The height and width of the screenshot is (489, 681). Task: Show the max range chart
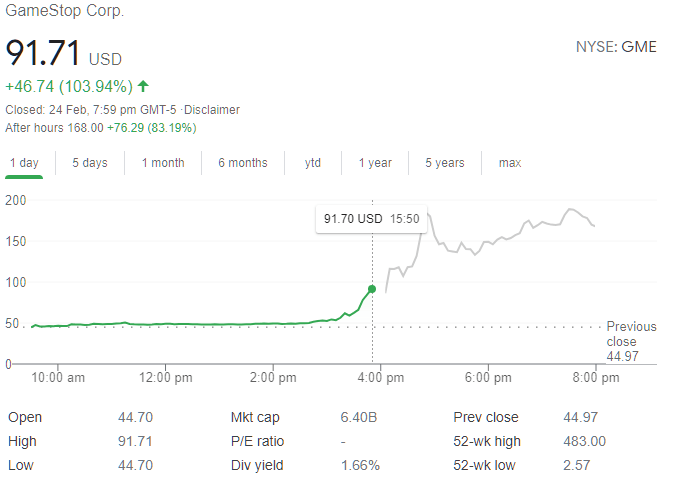[x=510, y=163]
